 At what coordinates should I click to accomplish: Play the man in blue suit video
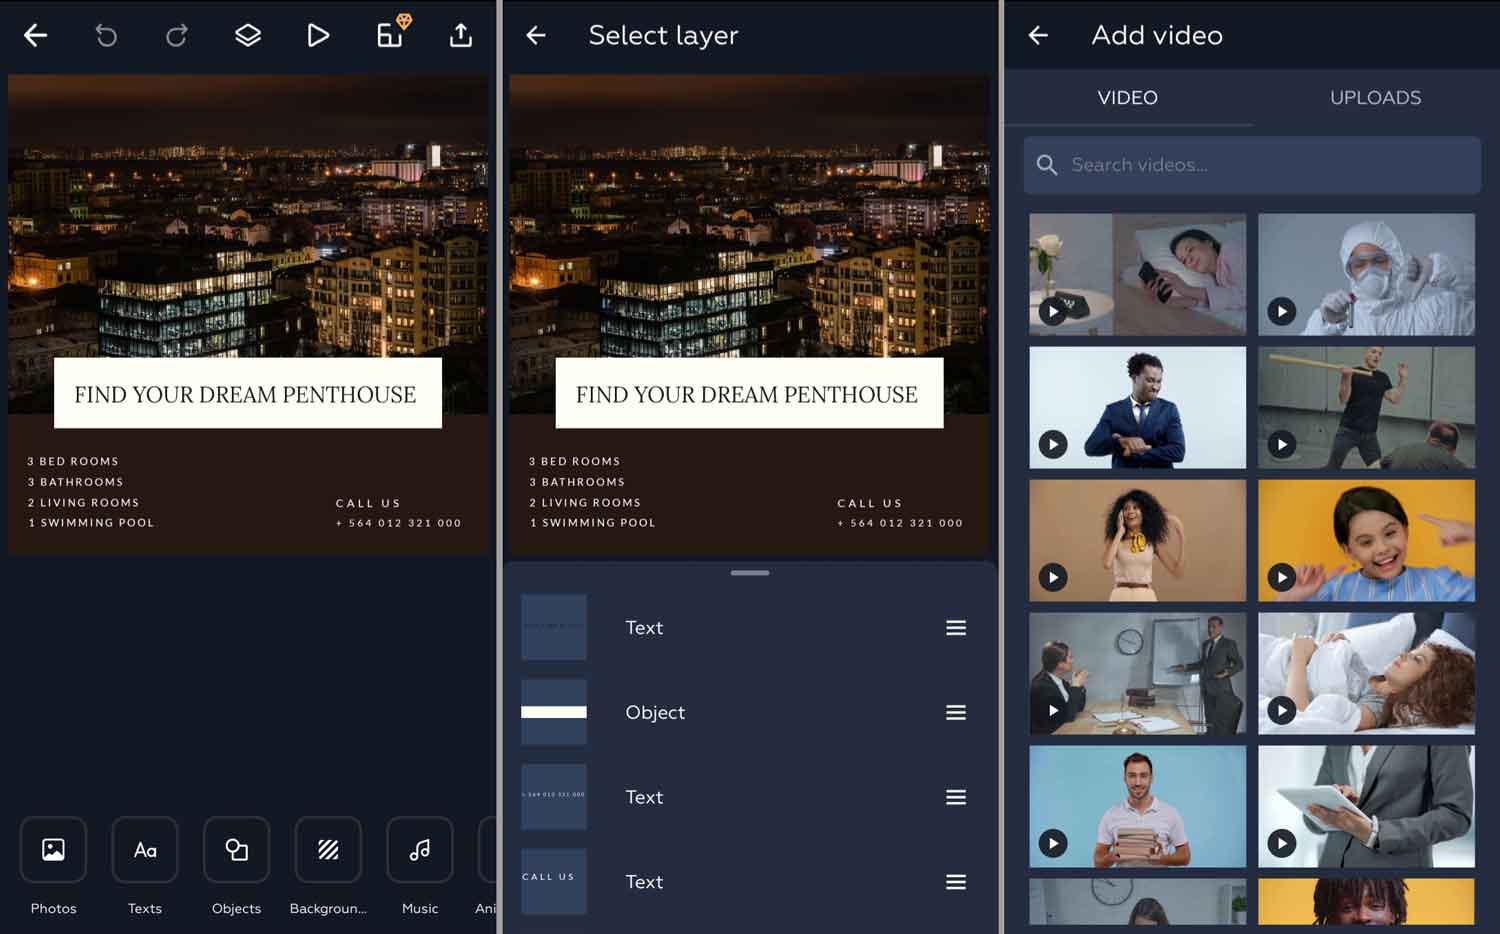[x=1053, y=444]
